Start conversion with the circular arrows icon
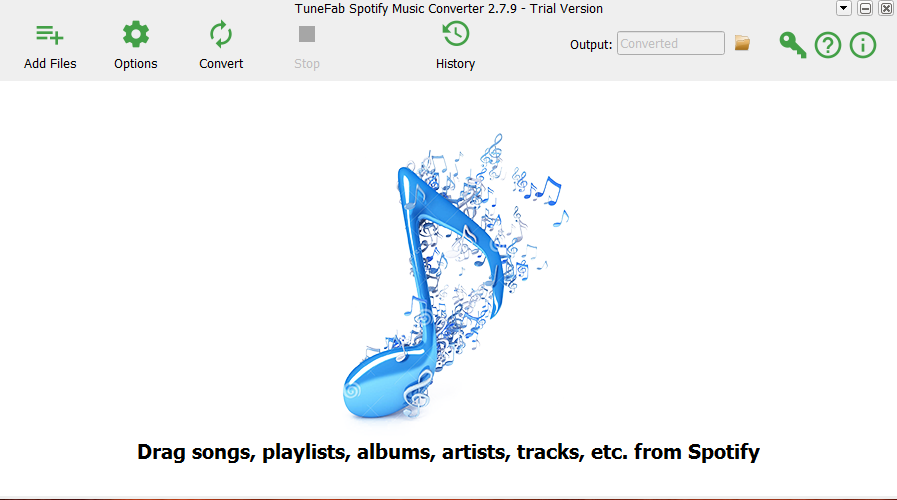 (x=221, y=34)
